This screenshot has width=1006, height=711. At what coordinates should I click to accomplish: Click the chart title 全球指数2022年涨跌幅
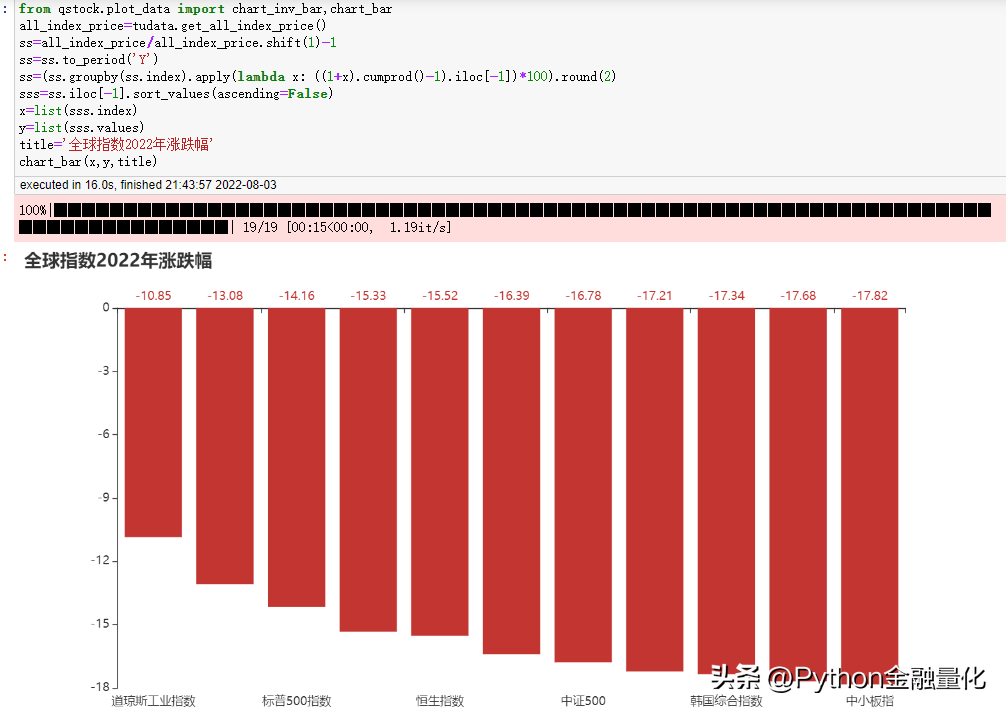[x=118, y=261]
